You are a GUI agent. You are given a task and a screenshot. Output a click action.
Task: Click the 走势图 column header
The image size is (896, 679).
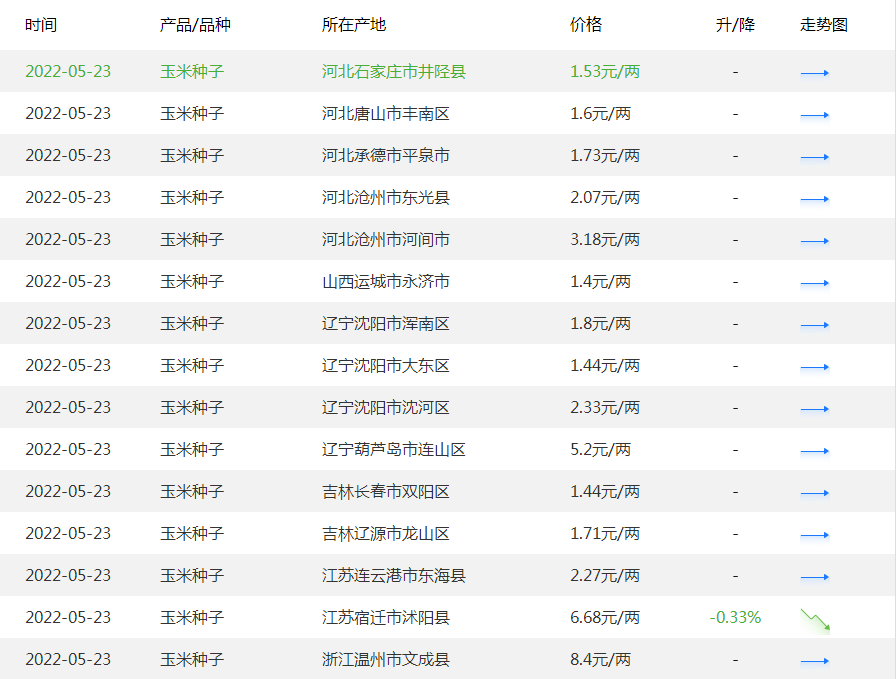820,24
